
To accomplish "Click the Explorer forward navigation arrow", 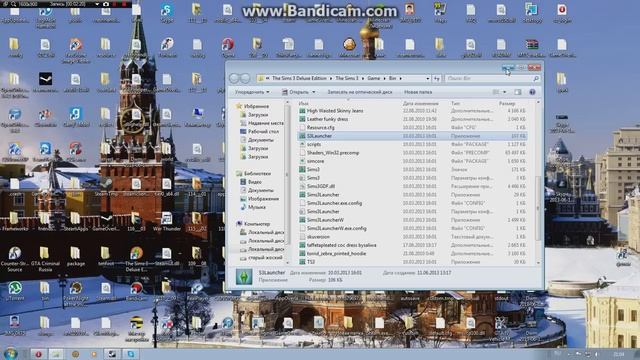I will [245, 78].
